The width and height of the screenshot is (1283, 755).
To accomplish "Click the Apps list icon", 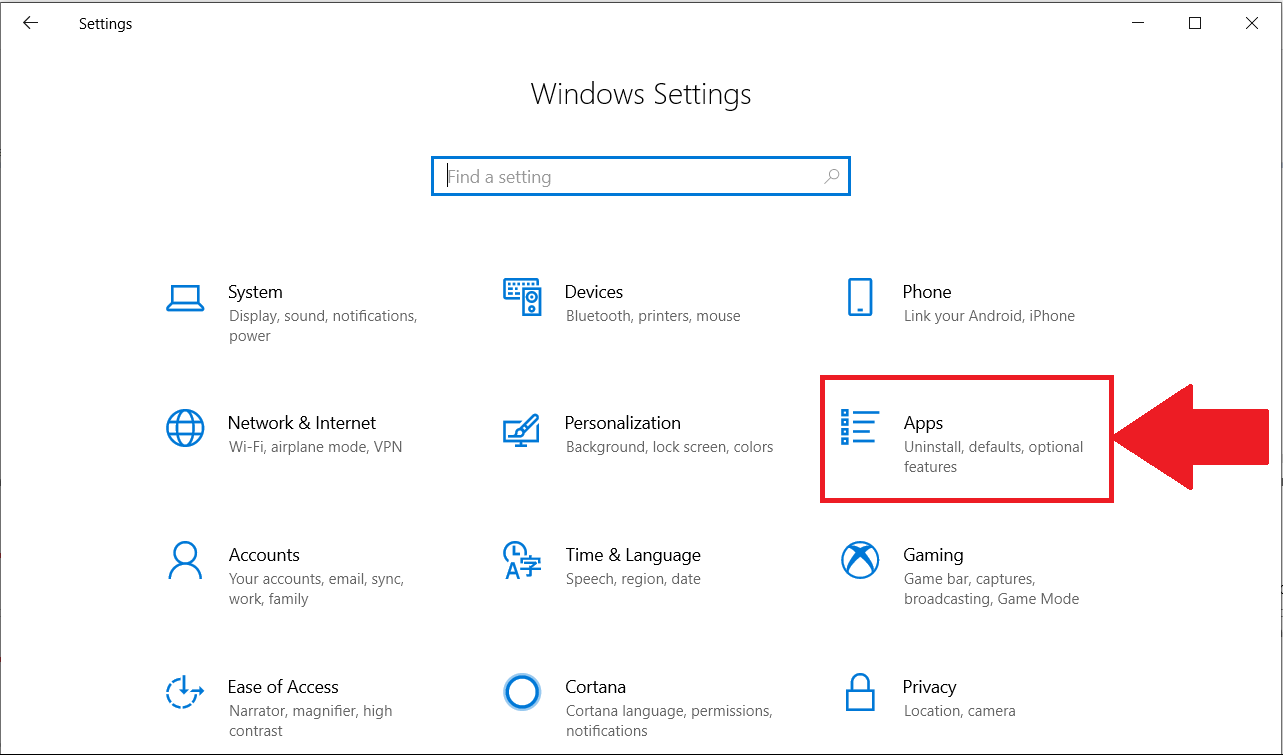I will (x=859, y=427).
